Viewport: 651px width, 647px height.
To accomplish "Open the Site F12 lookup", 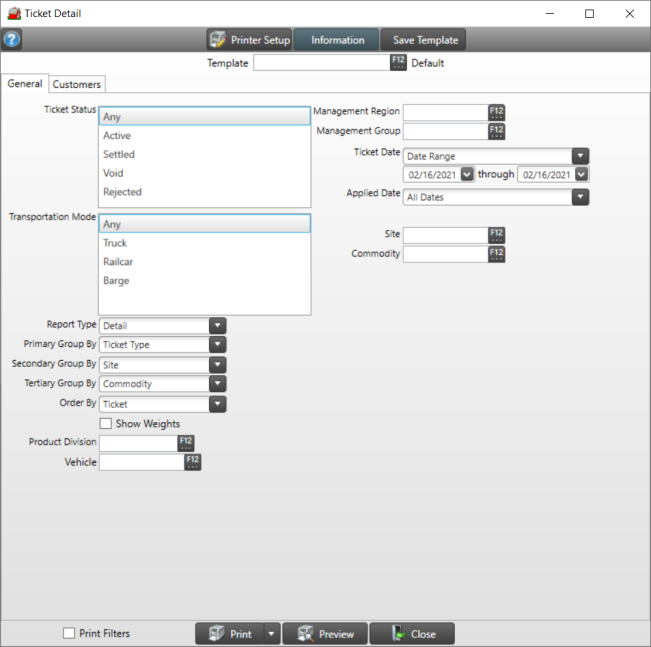I will (496, 235).
